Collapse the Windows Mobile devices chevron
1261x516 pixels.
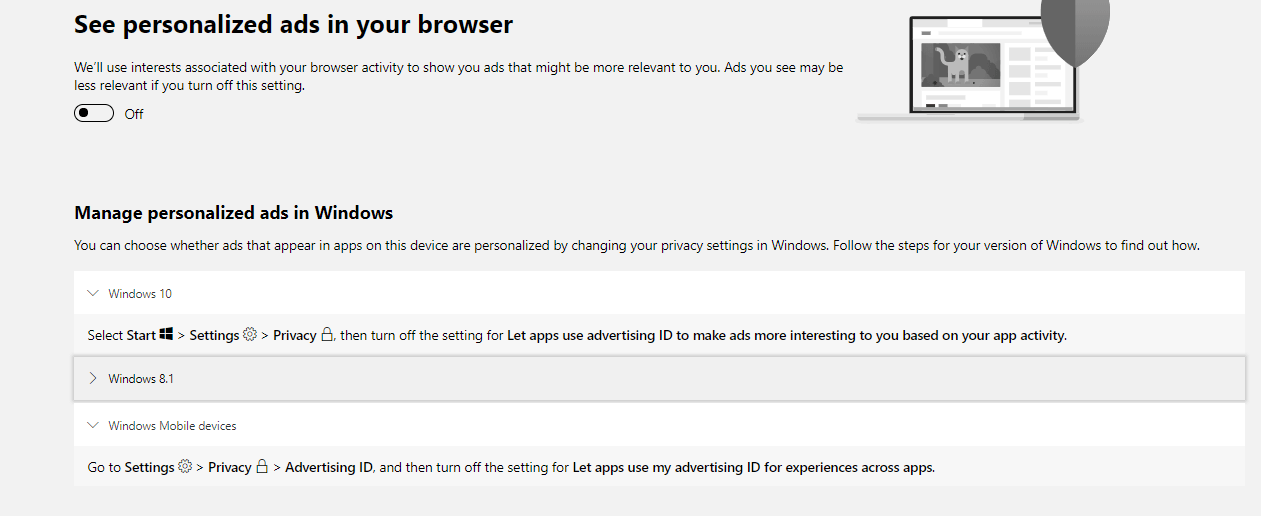pos(94,426)
